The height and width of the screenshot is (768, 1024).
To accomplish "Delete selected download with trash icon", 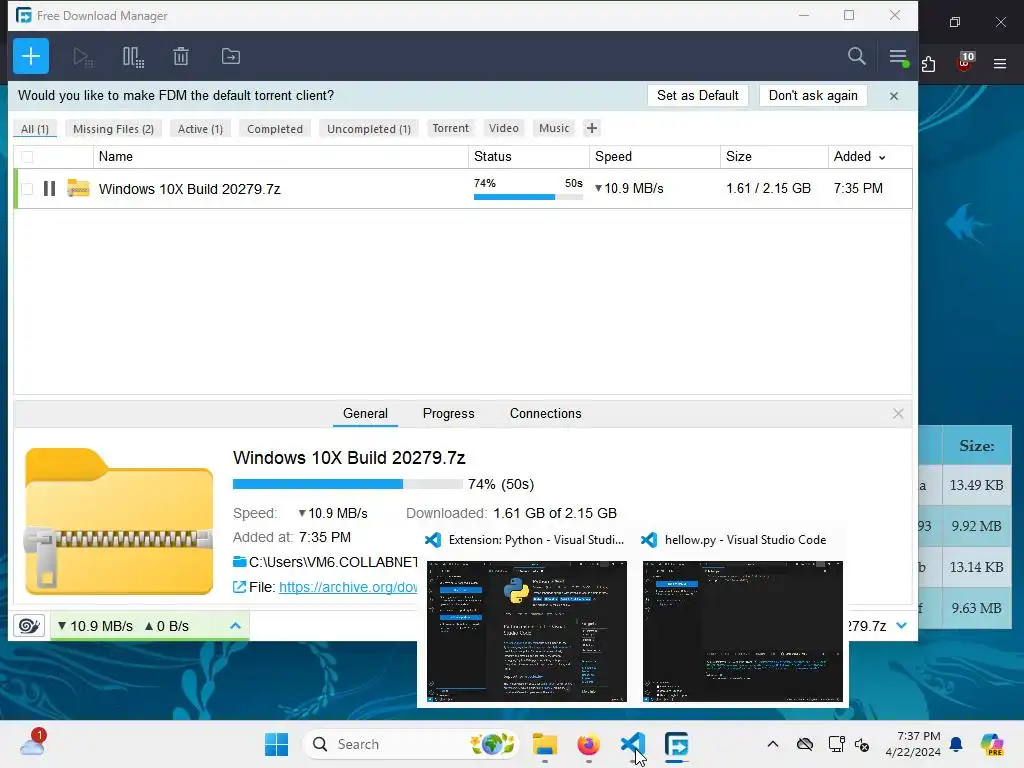I will [181, 57].
